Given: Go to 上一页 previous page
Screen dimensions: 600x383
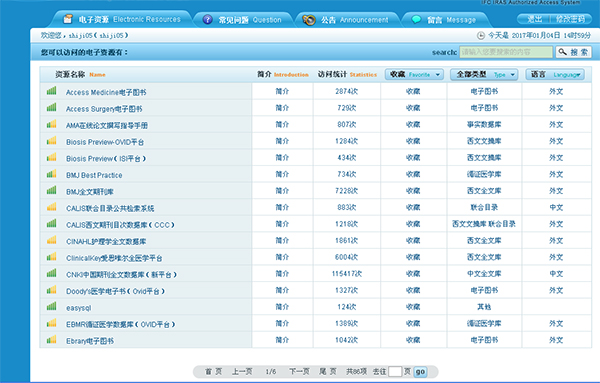Looking at the screenshot, I should pyautogui.click(x=242, y=372).
